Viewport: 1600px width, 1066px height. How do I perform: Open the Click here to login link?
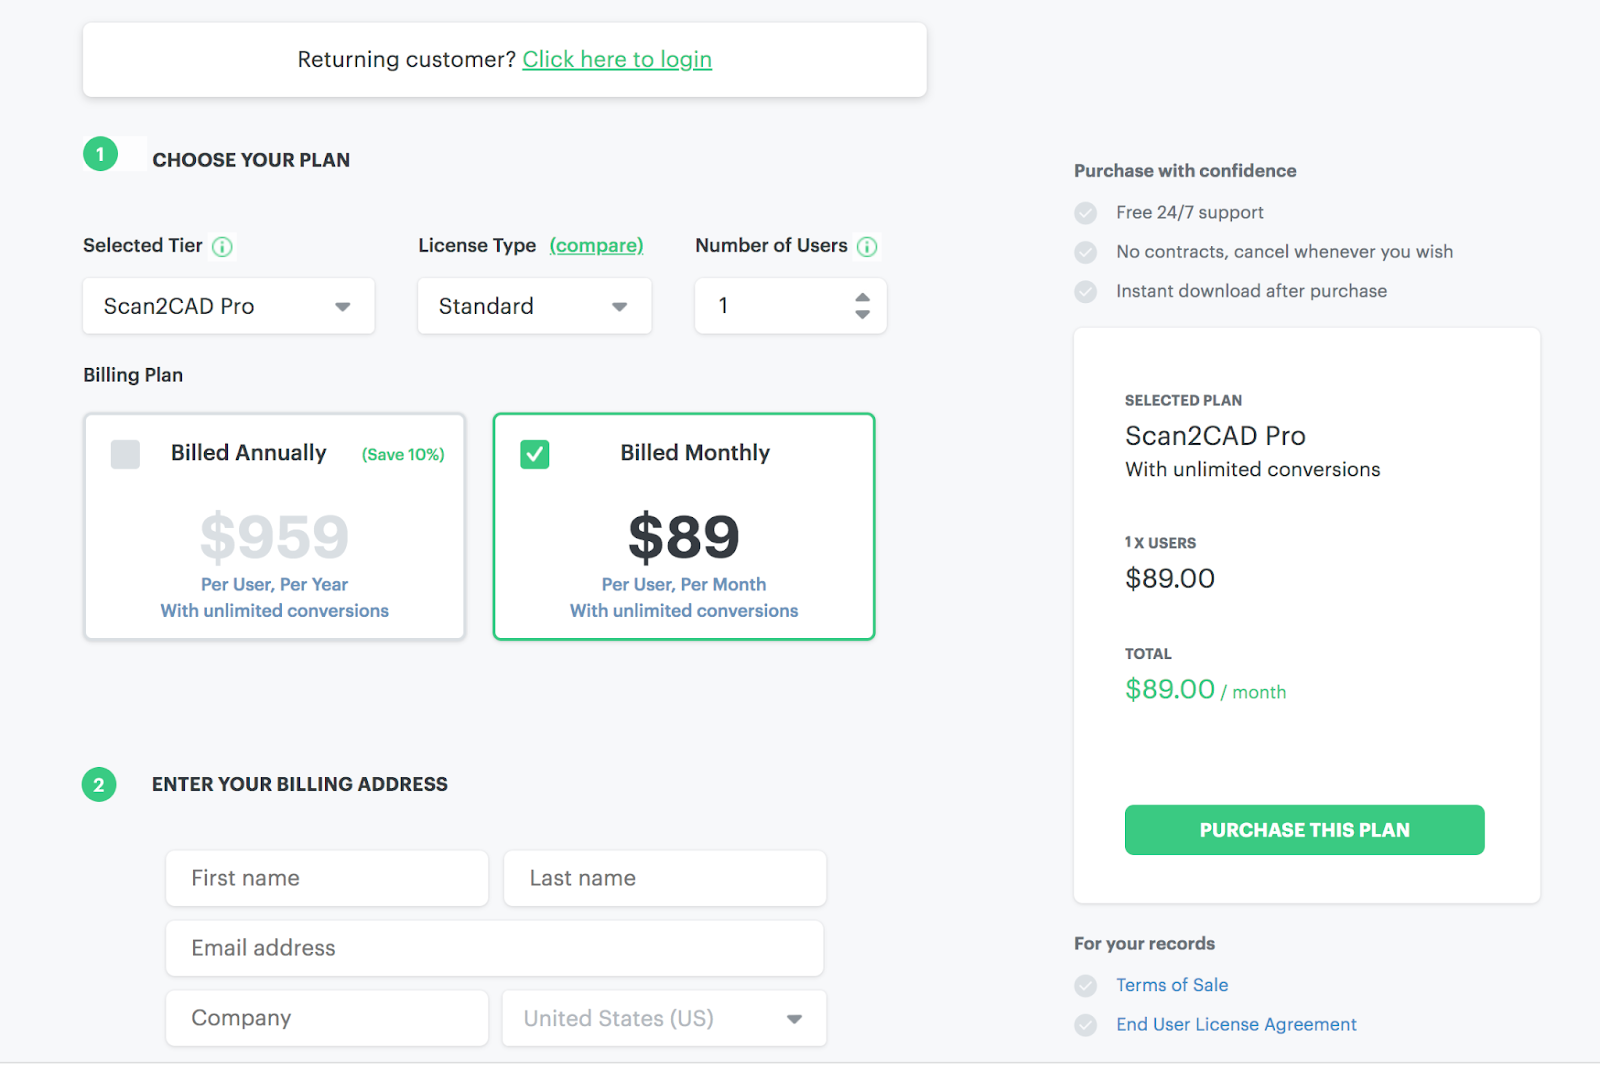[617, 59]
